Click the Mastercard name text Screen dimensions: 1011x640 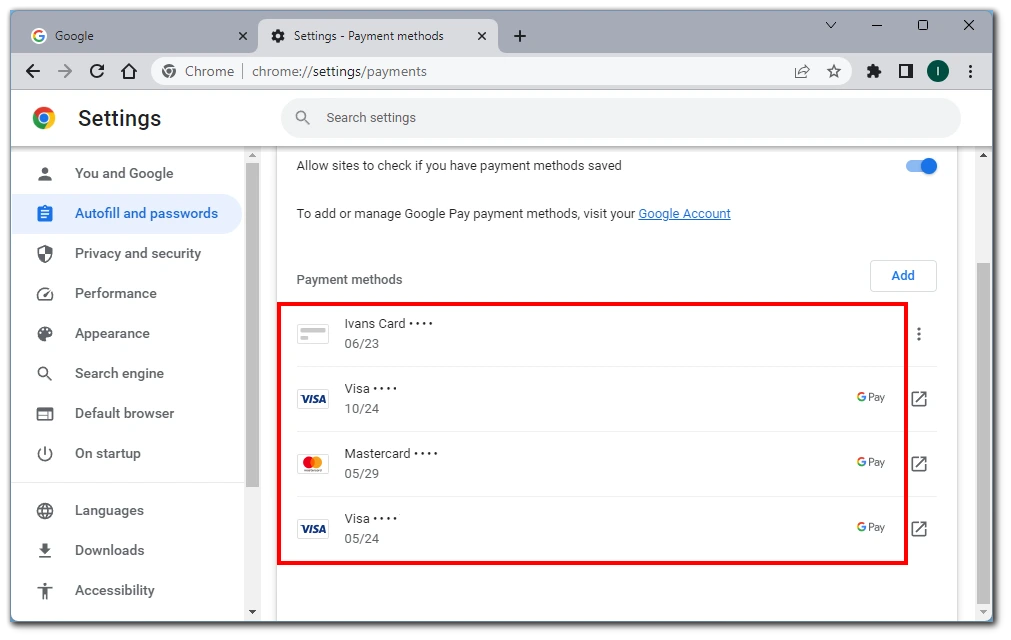click(x=377, y=454)
